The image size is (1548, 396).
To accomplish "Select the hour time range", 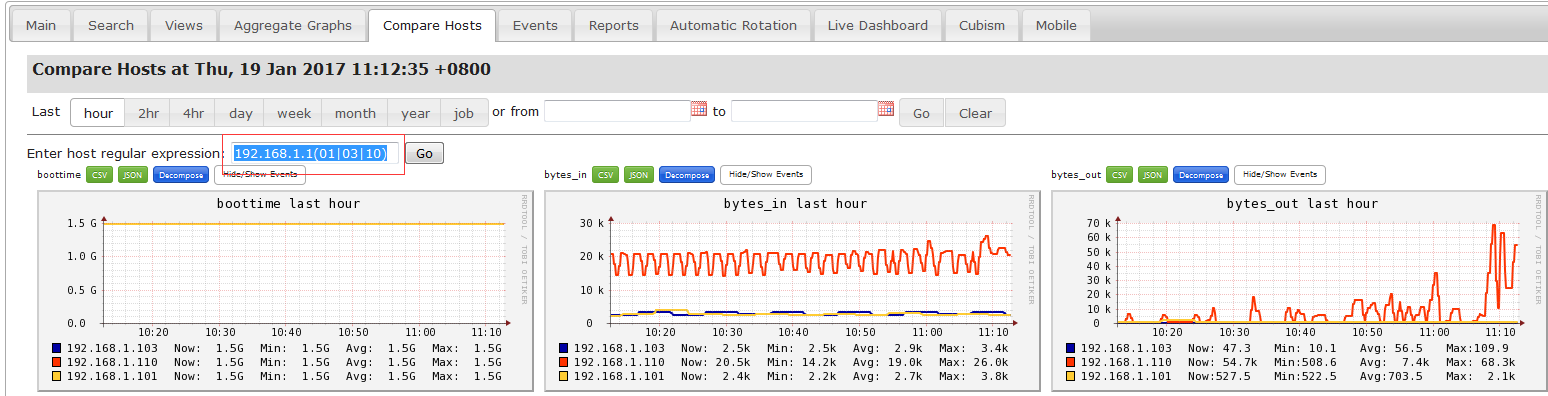I will [x=98, y=113].
